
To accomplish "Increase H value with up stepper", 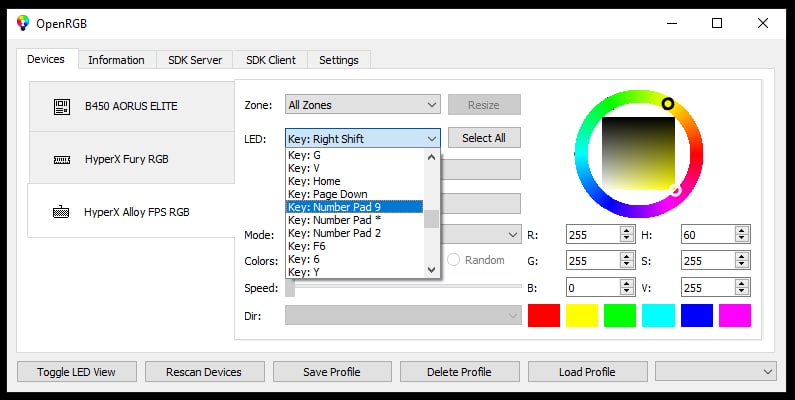I will [742, 231].
